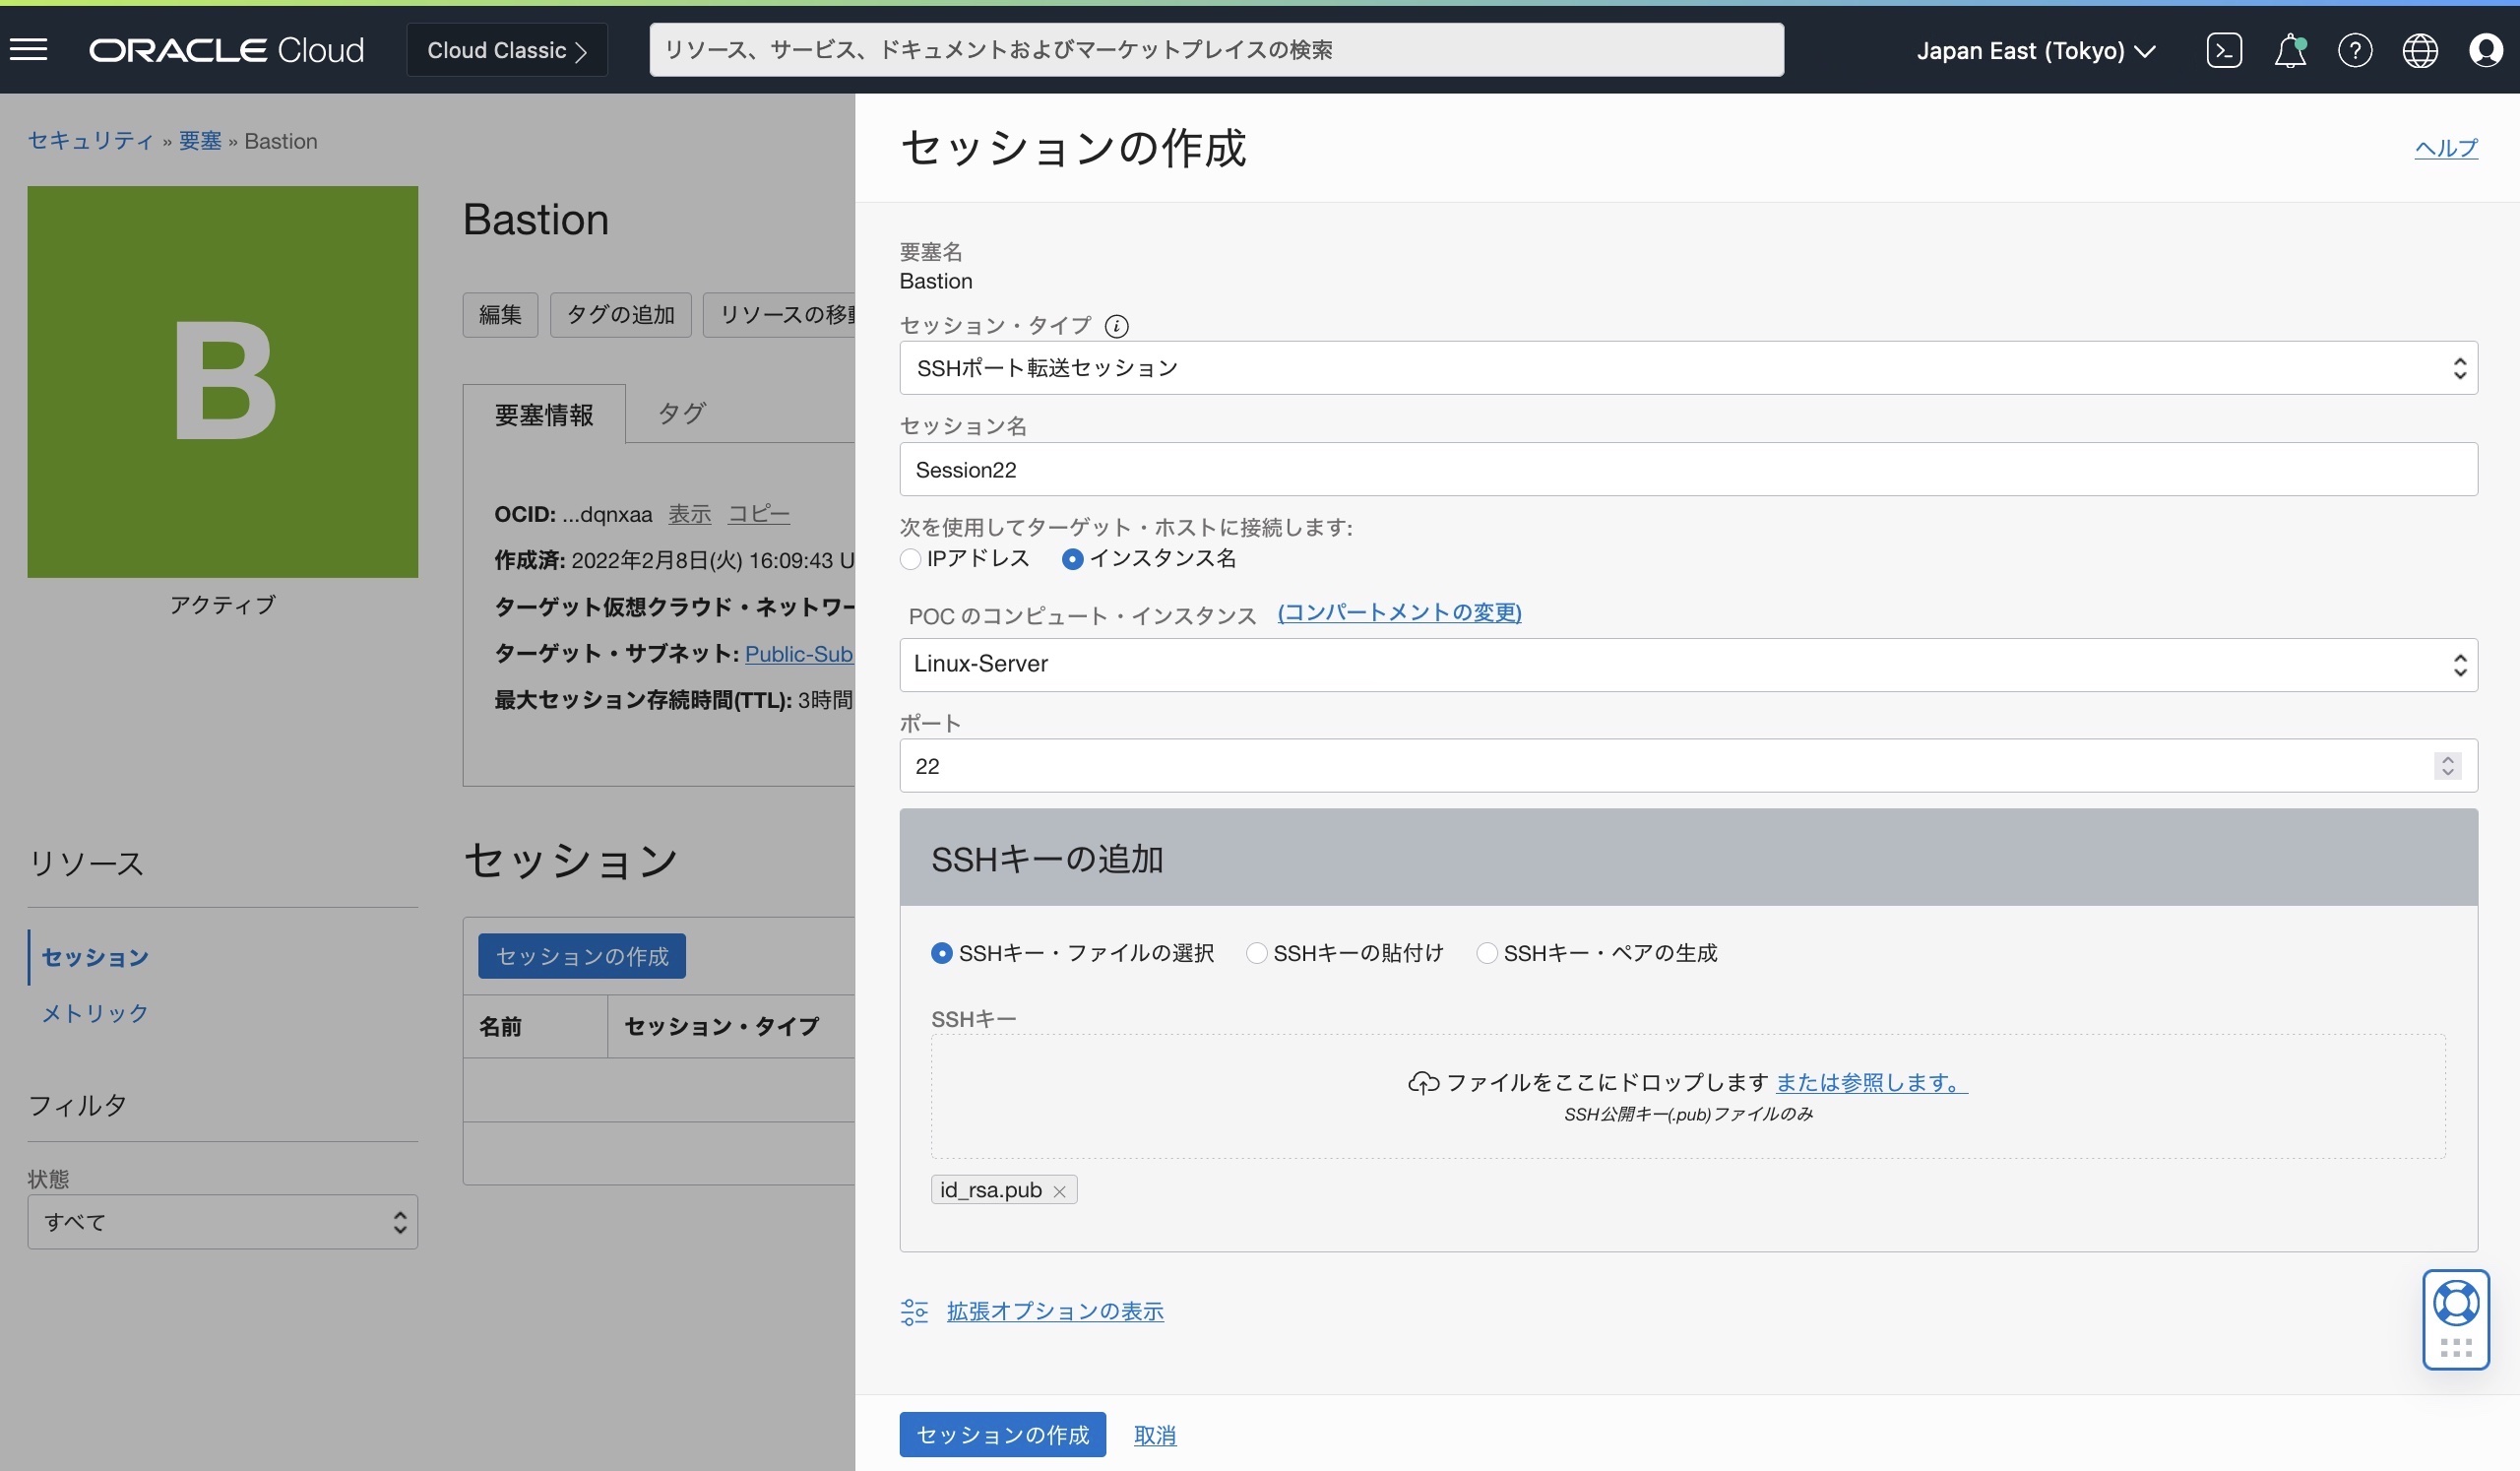Open the user profile menu
The height and width of the screenshot is (1471, 2520).
(2487, 49)
